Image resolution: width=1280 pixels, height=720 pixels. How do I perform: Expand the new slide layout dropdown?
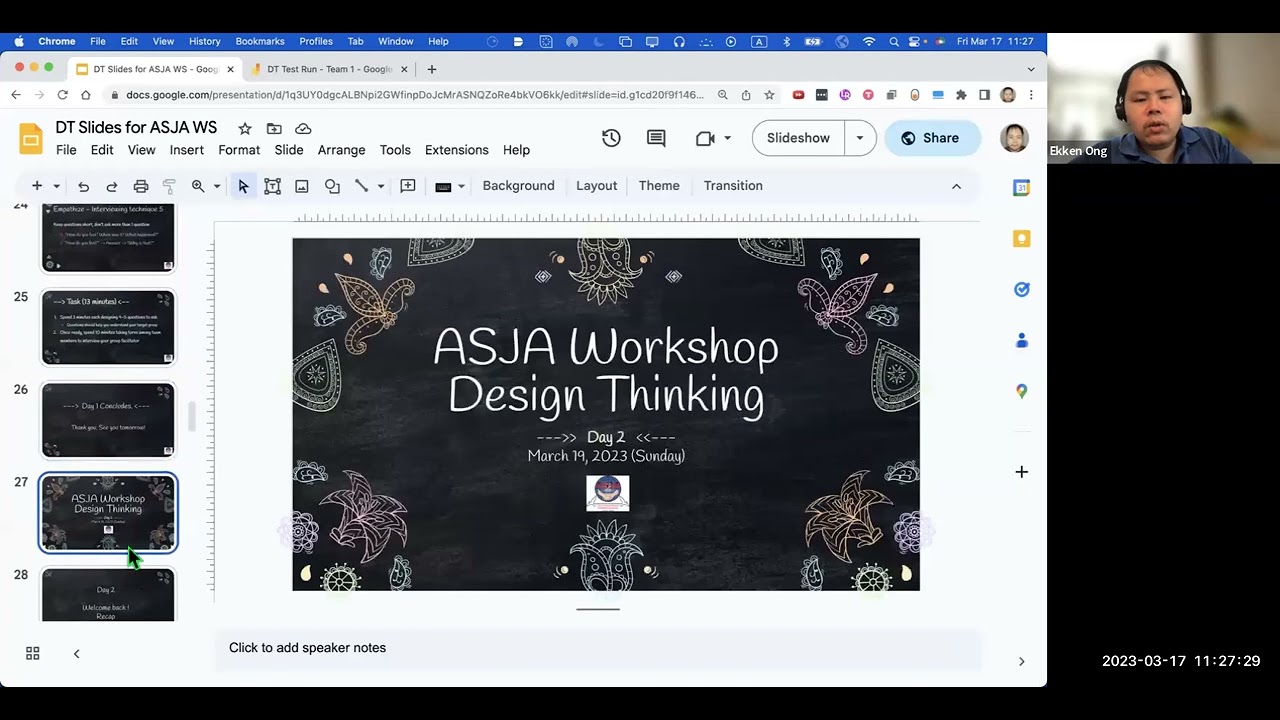56,186
